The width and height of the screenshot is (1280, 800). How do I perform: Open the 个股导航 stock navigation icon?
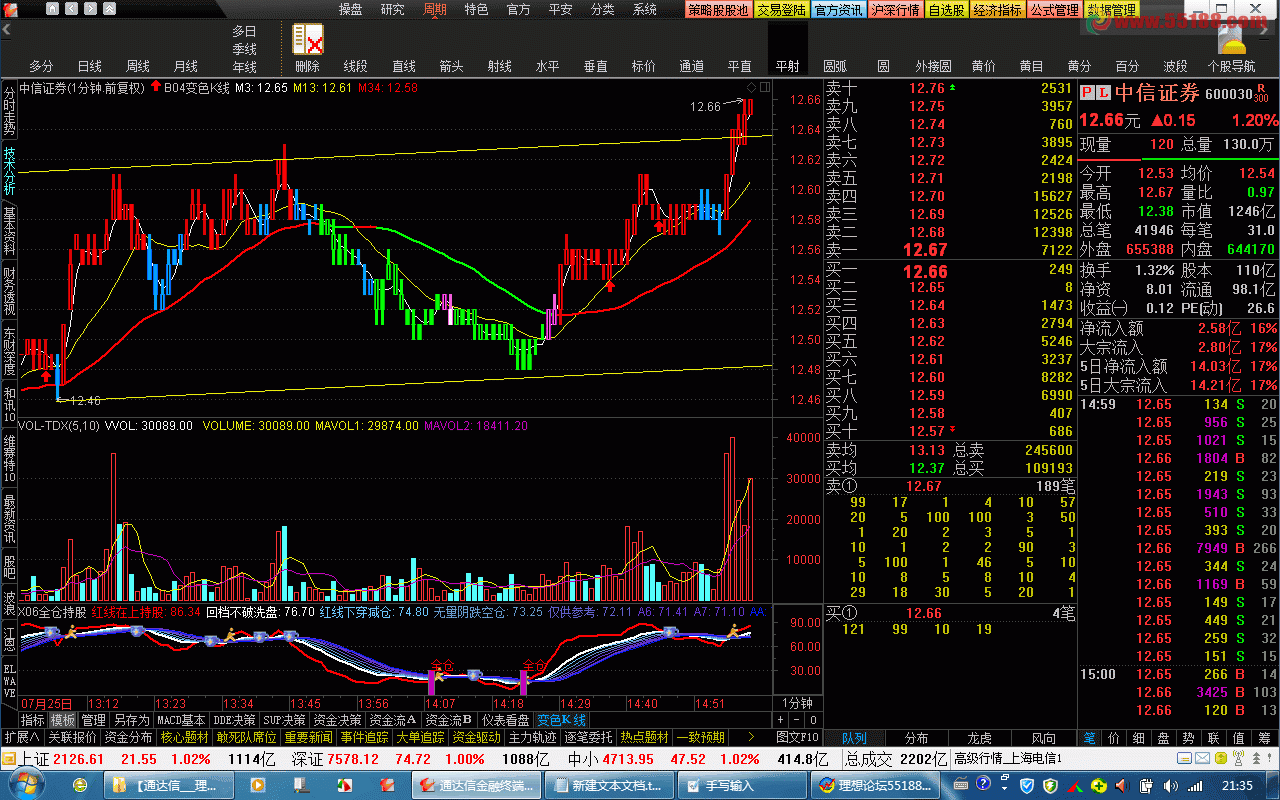tap(1231, 39)
